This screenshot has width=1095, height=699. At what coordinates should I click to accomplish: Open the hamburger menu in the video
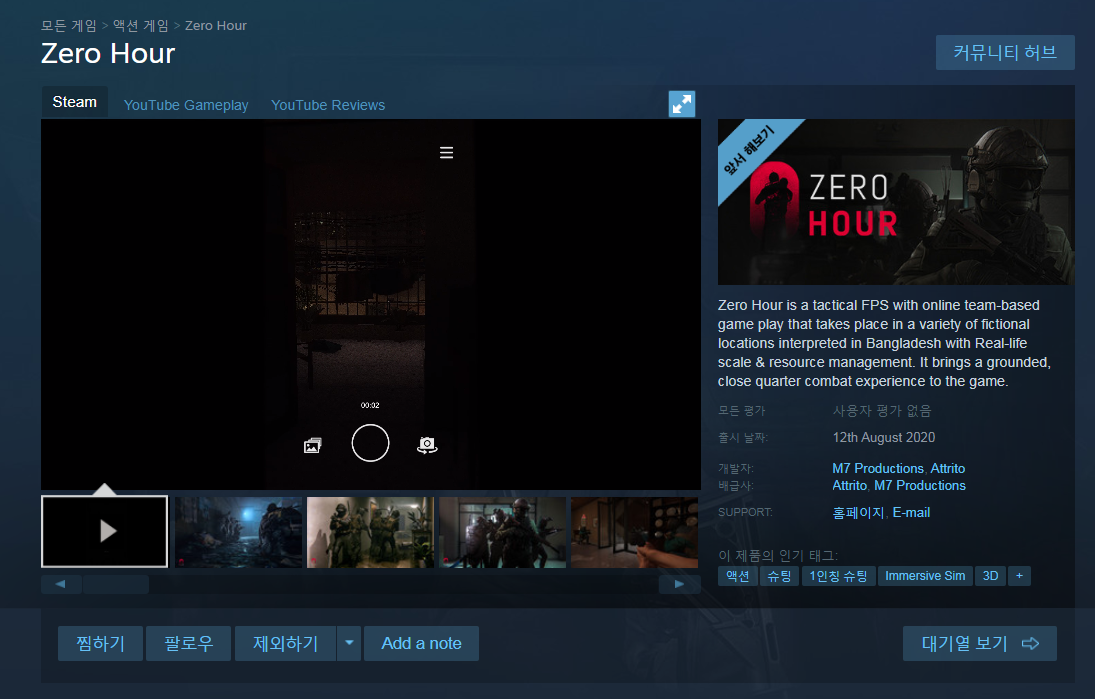(446, 152)
